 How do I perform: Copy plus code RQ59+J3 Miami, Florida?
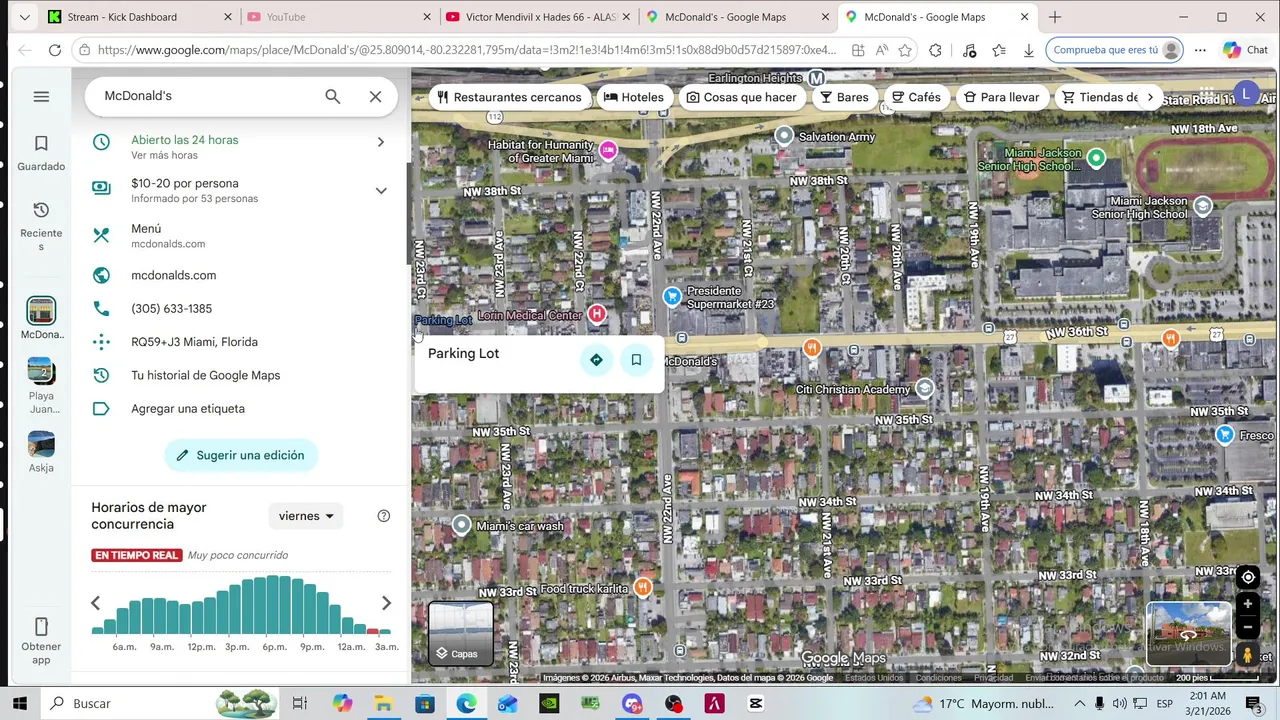click(x=240, y=342)
